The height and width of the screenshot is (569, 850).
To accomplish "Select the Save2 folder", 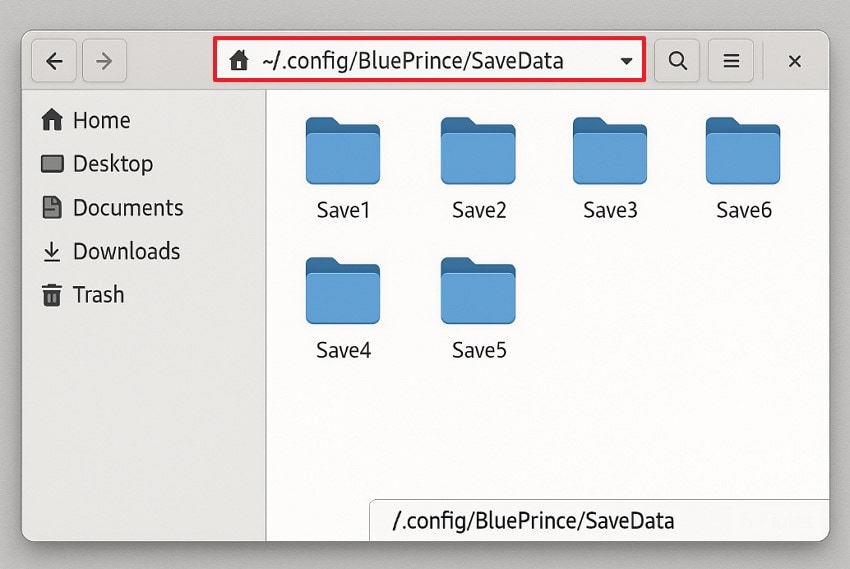I will point(478,169).
